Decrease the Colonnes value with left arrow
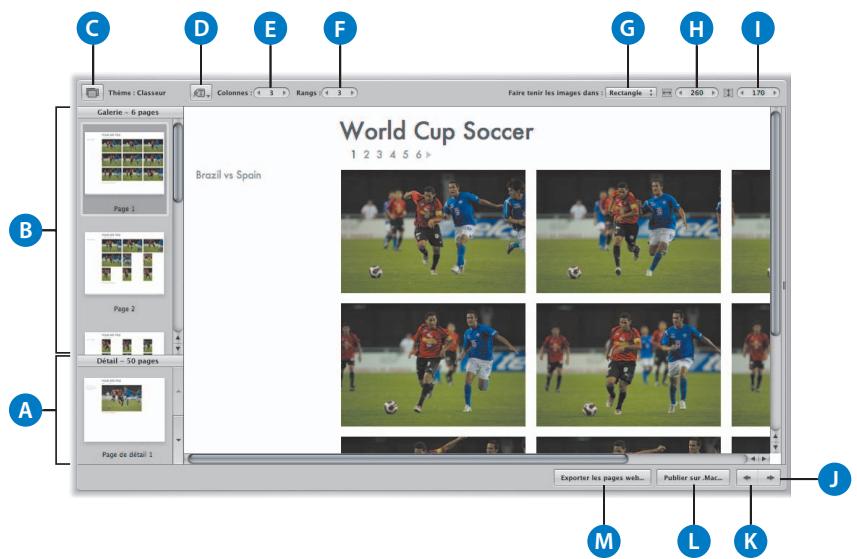Screen dimensions: 857x559 coord(259,93)
